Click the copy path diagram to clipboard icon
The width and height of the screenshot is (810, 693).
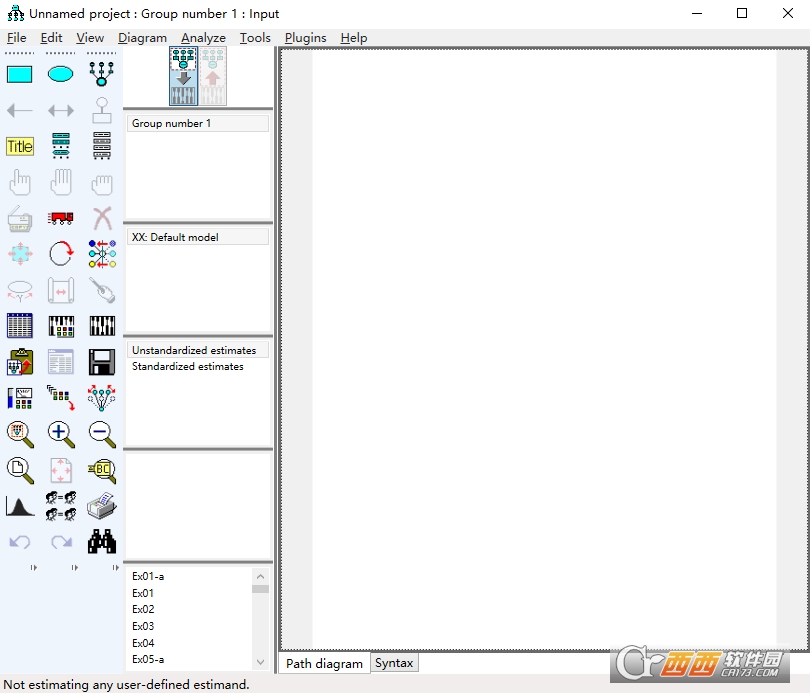[20, 362]
